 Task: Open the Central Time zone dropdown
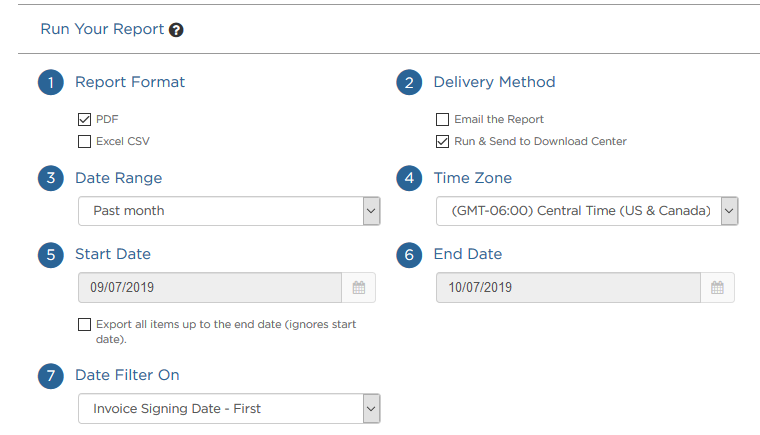pyautogui.click(x=587, y=211)
